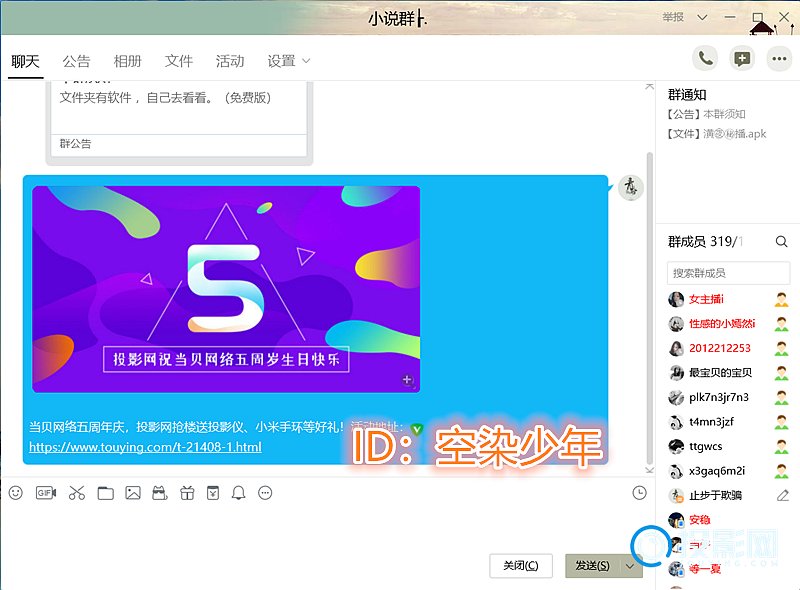Switch to the 聊天 tab
Viewport: 800px width, 590px height.
[x=25, y=61]
